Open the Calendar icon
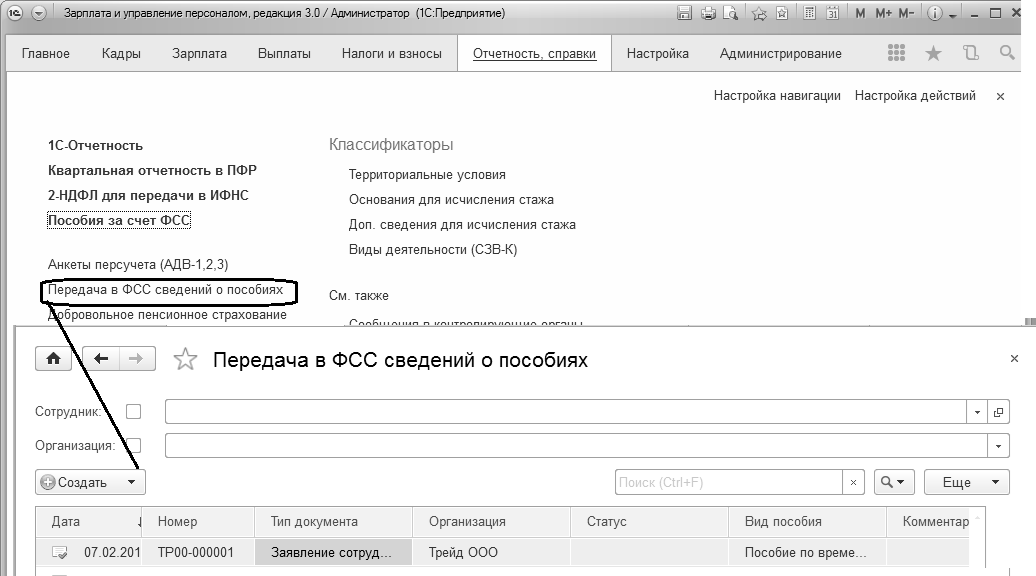The image size is (1036, 576). (832, 13)
